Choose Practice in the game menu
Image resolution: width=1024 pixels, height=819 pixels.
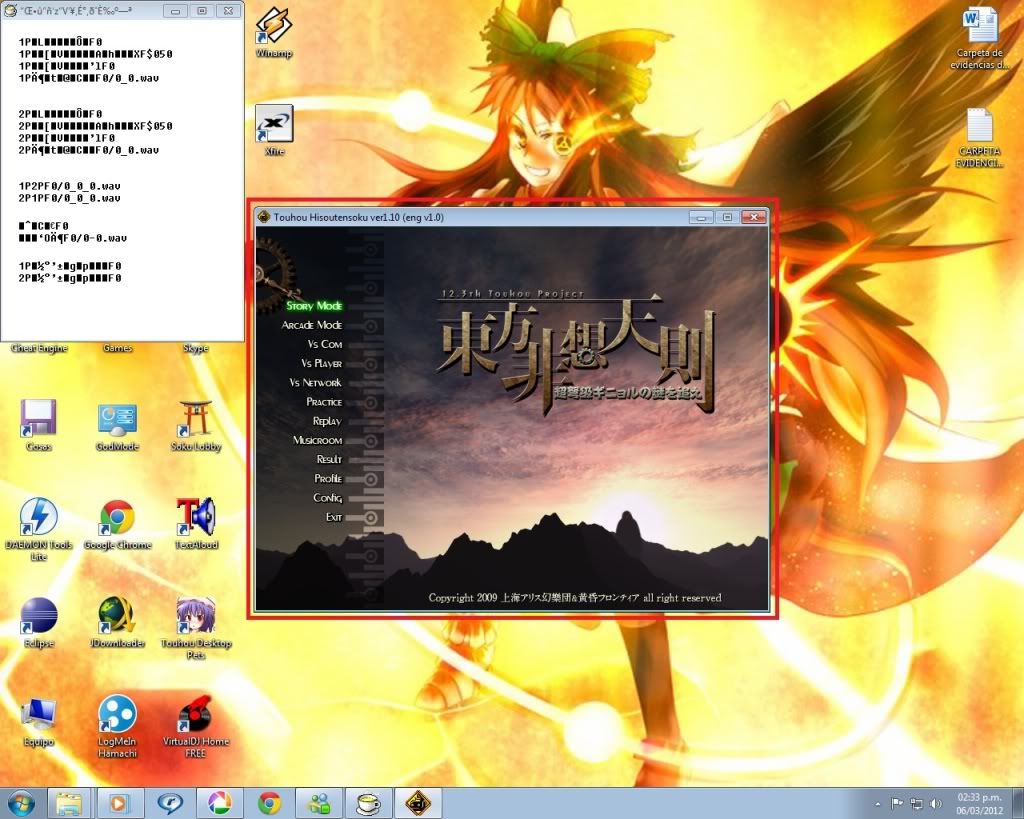324,402
